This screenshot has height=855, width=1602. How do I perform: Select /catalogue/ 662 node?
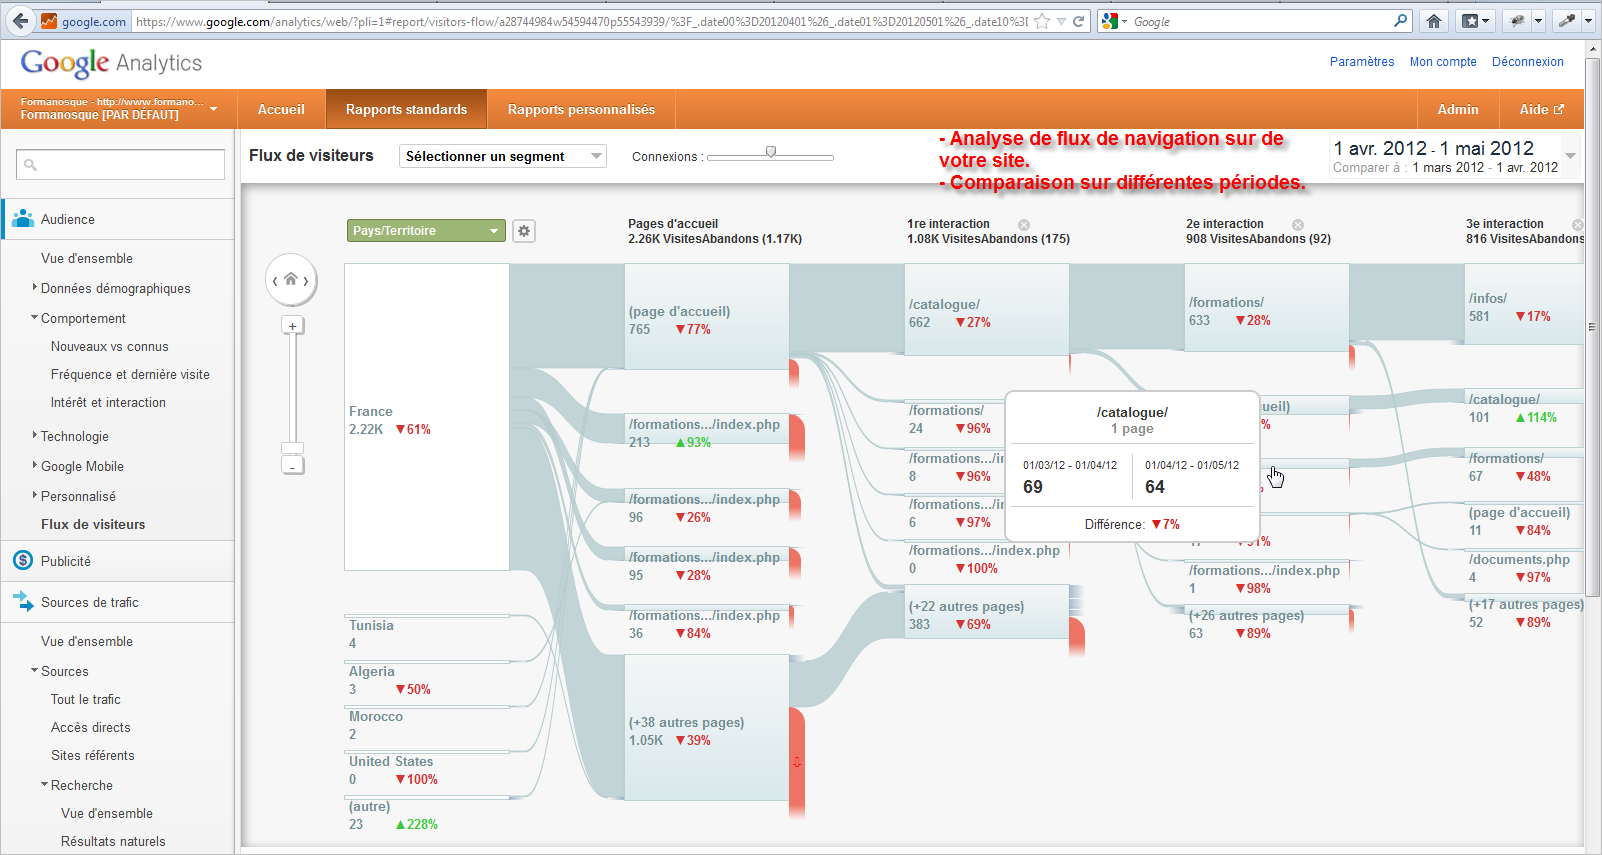click(x=987, y=310)
